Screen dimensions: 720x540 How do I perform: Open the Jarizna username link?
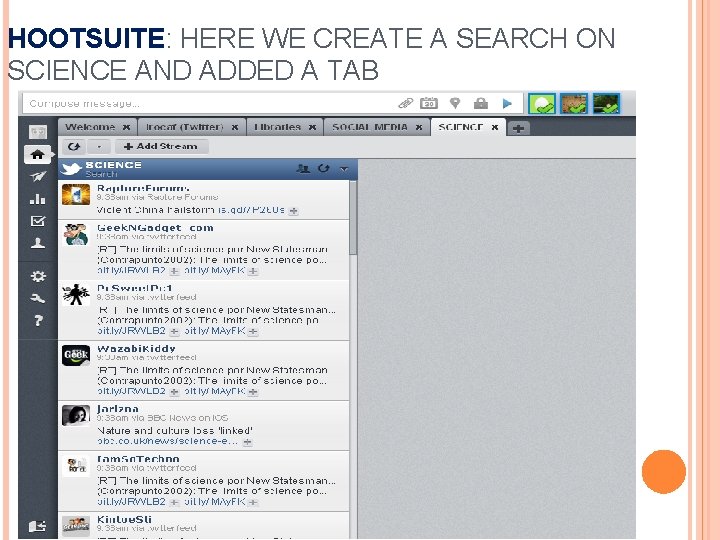click(118, 409)
